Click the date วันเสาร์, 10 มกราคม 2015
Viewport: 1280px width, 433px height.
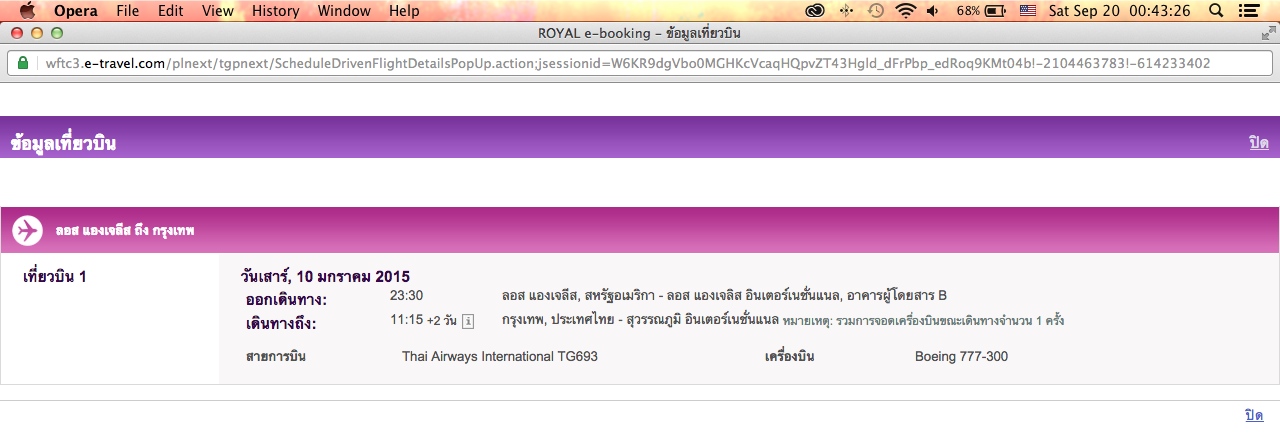325,276
